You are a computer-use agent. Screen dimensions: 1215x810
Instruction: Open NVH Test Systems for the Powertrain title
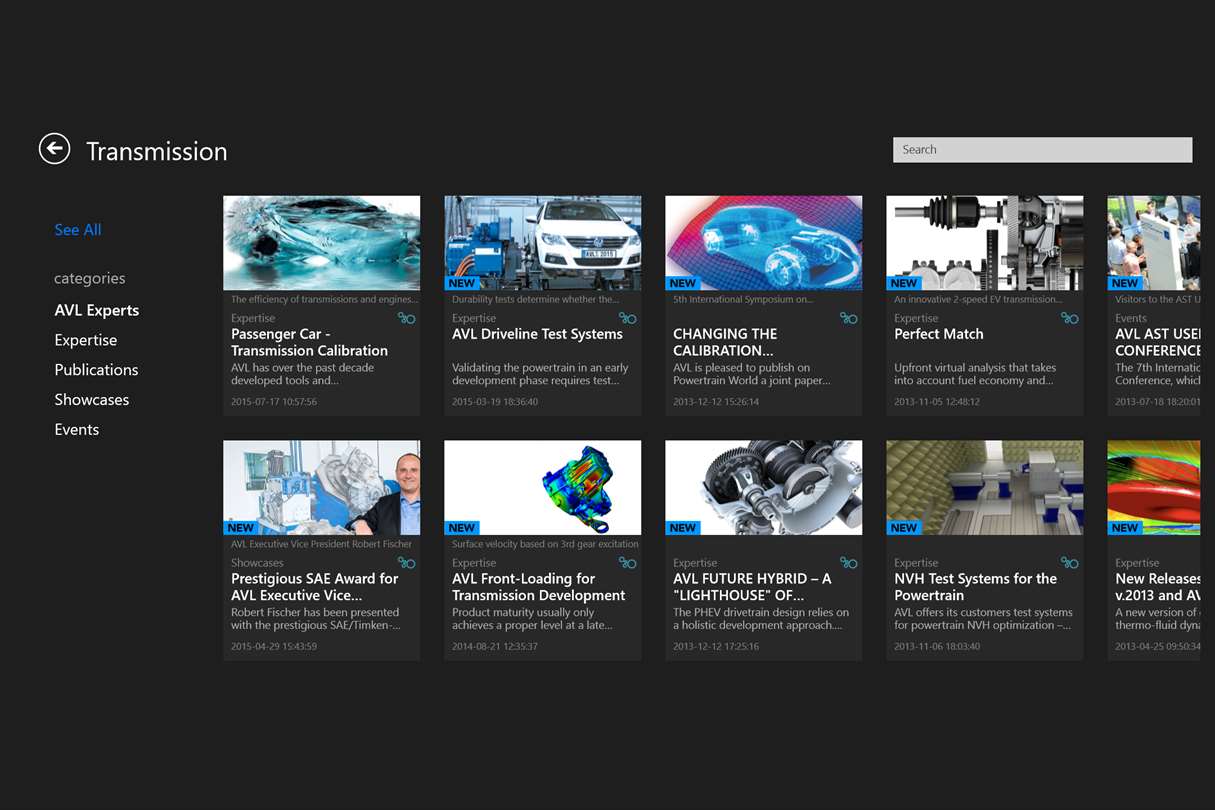[x=975, y=587]
